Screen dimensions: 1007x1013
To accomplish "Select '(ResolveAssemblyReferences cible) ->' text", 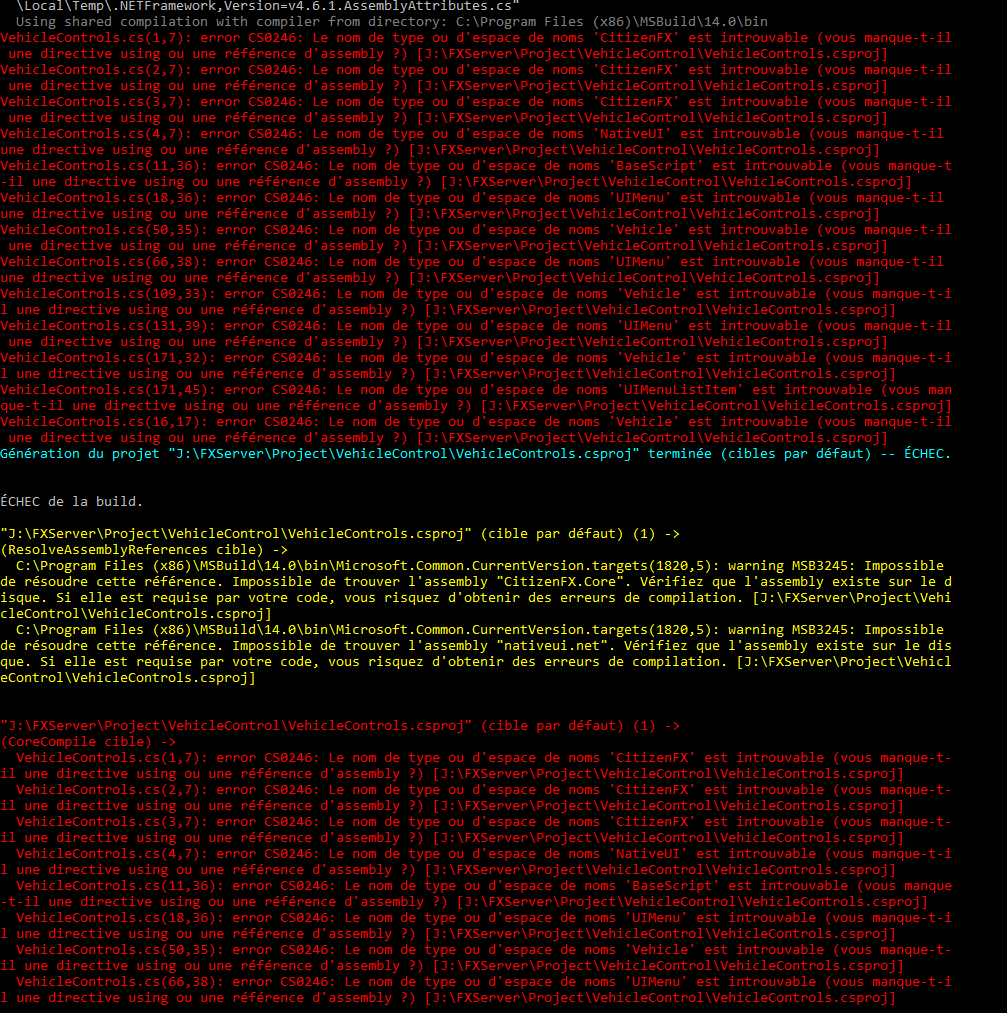I will tap(144, 550).
